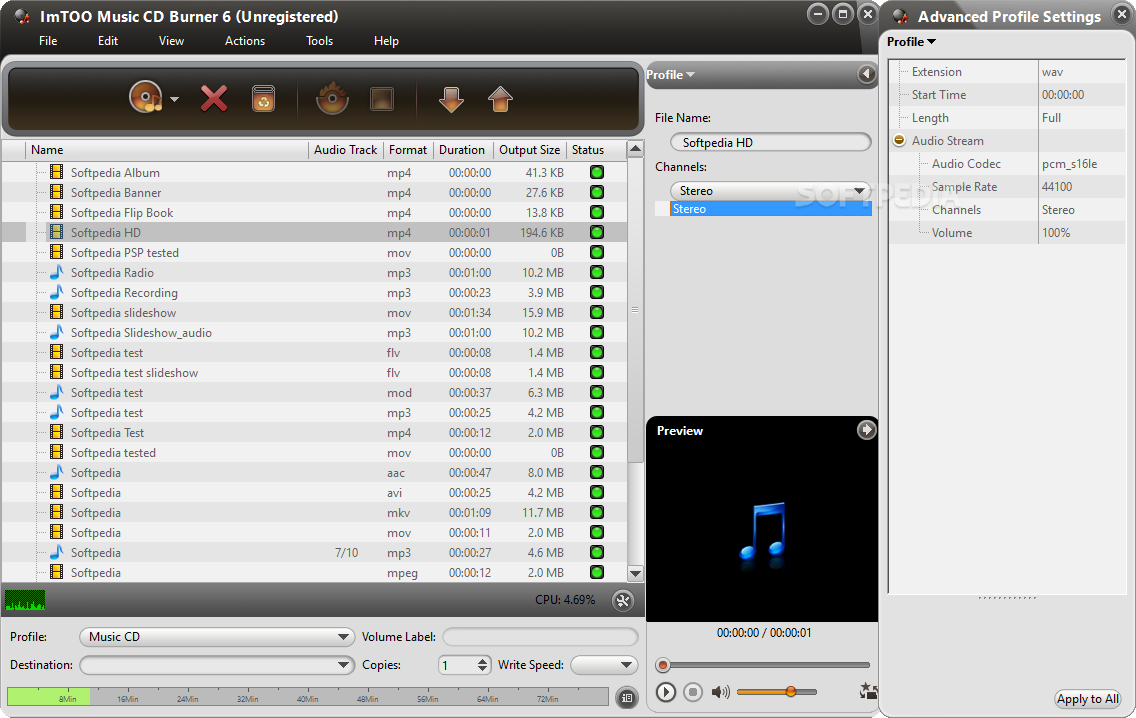
Task: Toggle status light for Softpedia Flip Book
Action: coord(597,212)
